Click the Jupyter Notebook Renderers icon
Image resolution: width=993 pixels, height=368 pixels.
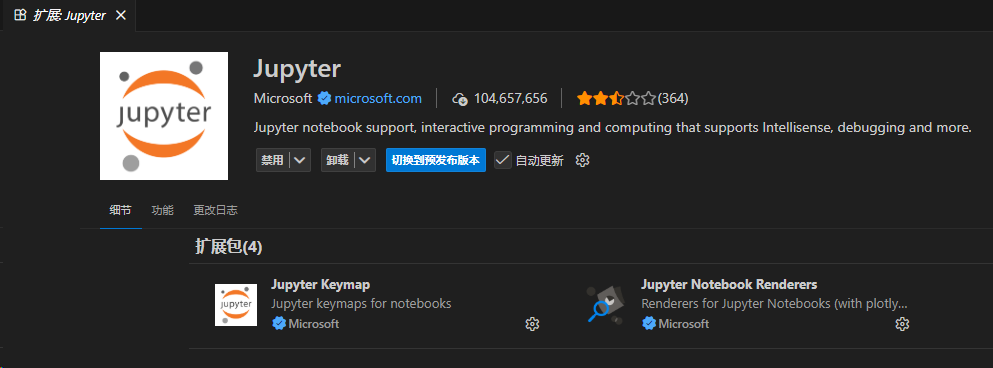tap(605, 305)
